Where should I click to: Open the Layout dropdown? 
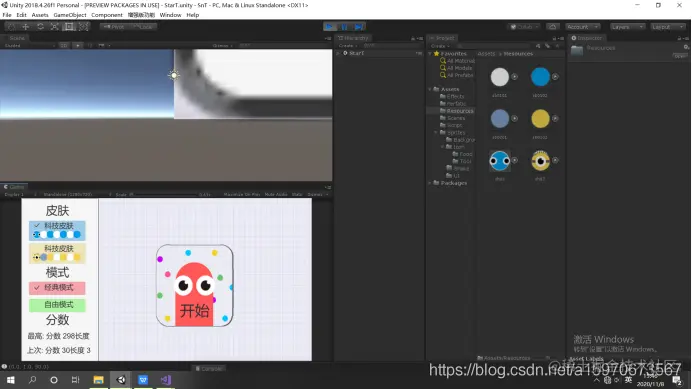(x=668, y=27)
